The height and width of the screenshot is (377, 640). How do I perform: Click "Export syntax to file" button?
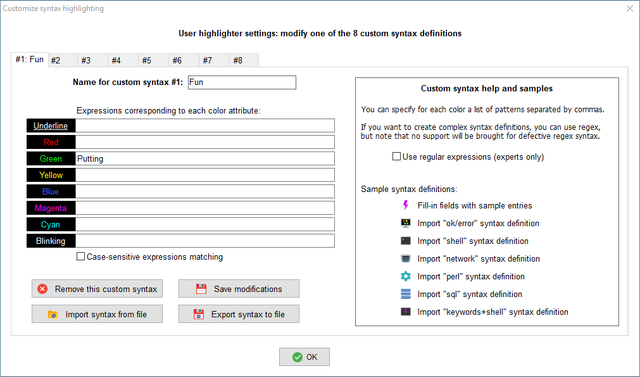pos(239,314)
